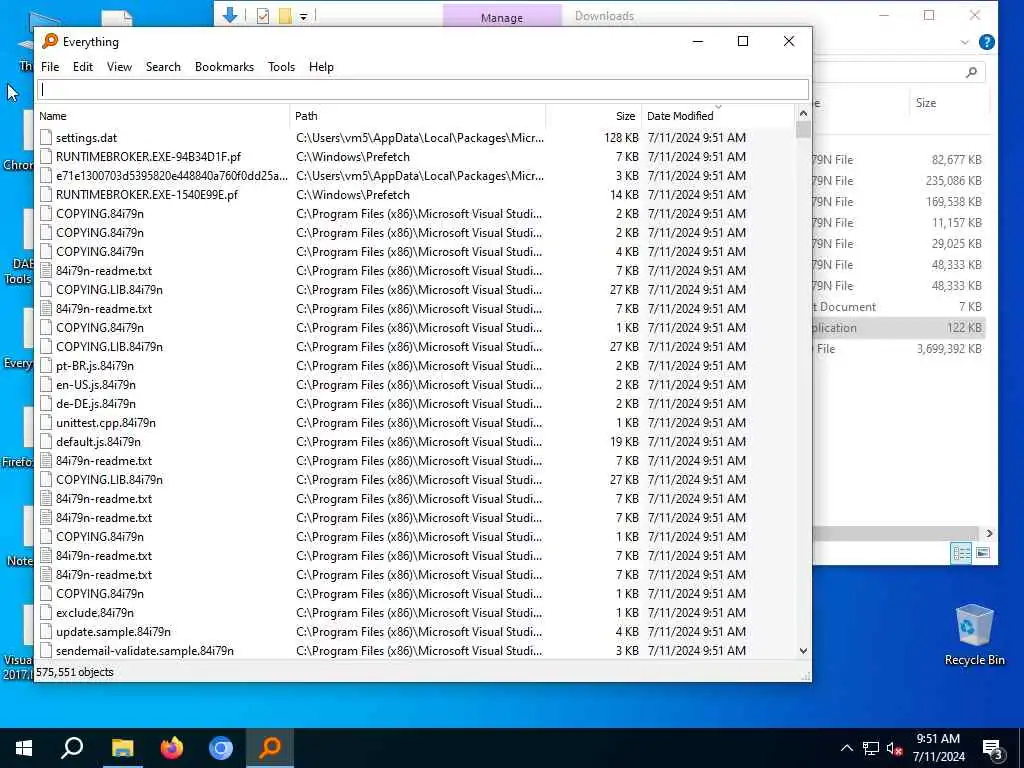The image size is (1024, 768).
Task: Sort results by Size column header
Action: click(x=594, y=116)
